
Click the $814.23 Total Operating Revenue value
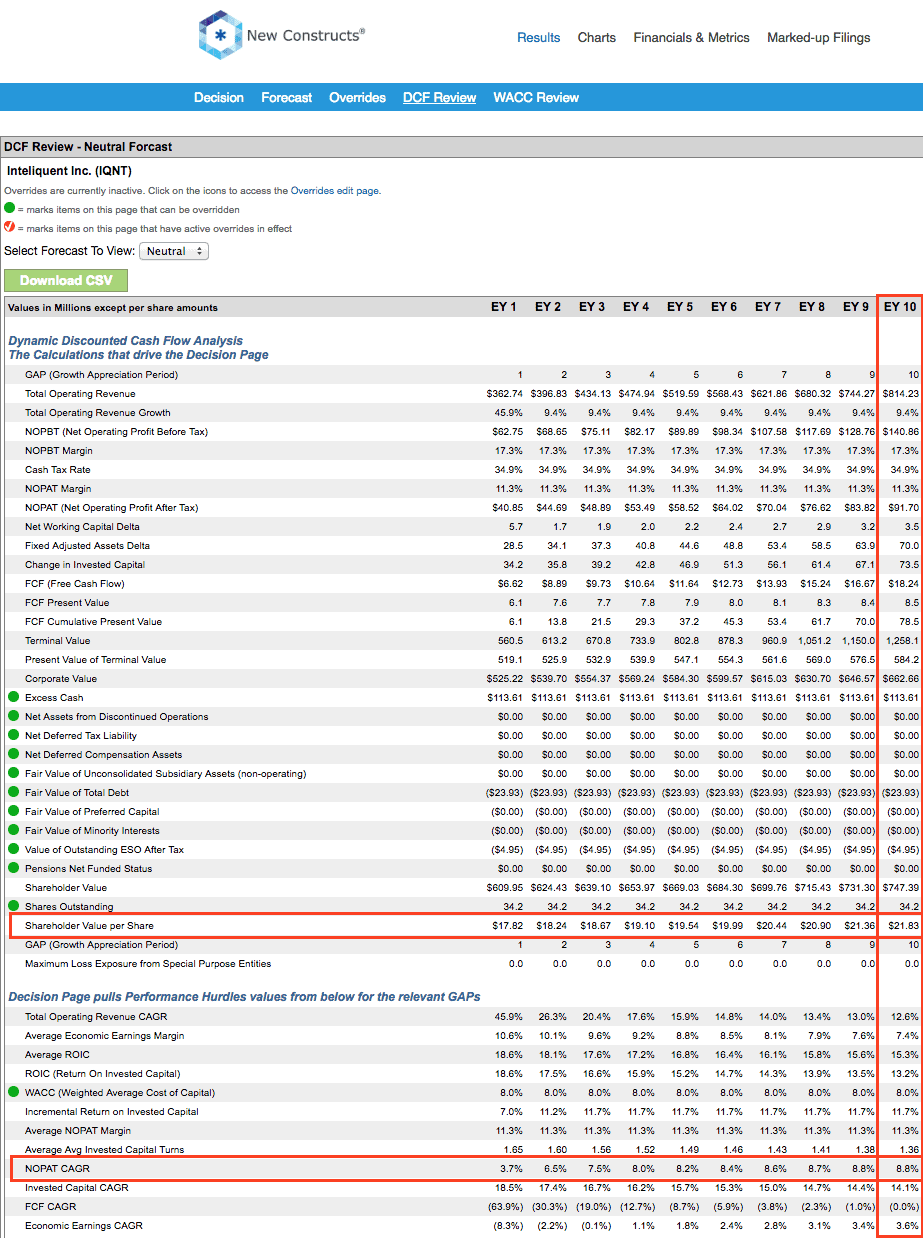902,393
